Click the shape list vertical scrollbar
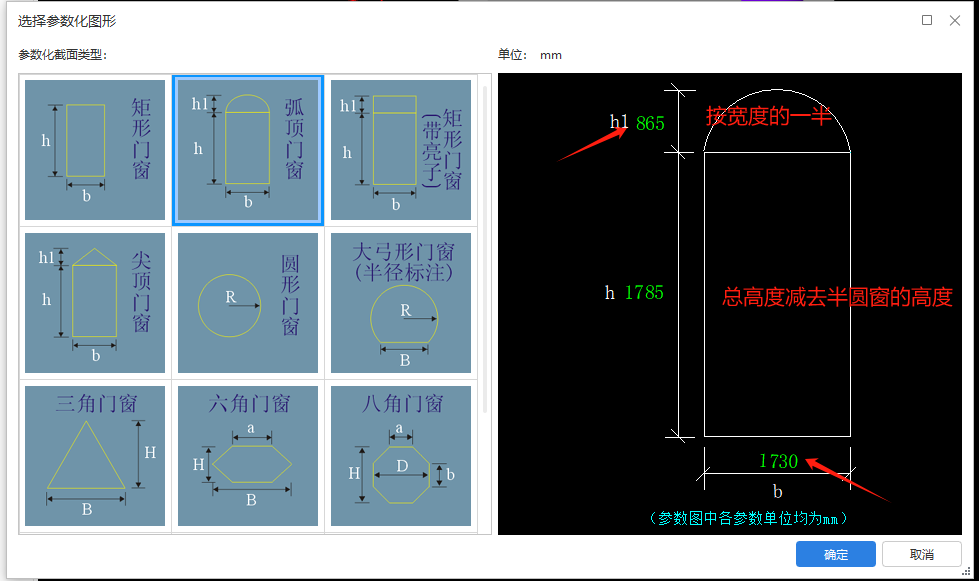 tap(485, 250)
